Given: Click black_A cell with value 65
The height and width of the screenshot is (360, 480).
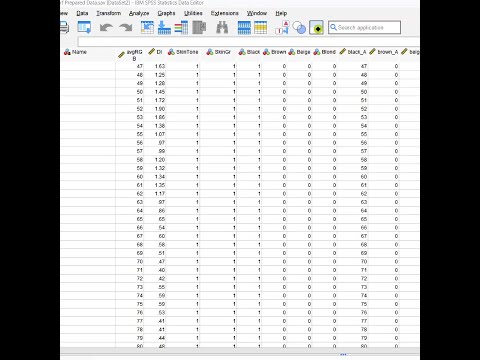Looking at the screenshot, I should point(353,219).
